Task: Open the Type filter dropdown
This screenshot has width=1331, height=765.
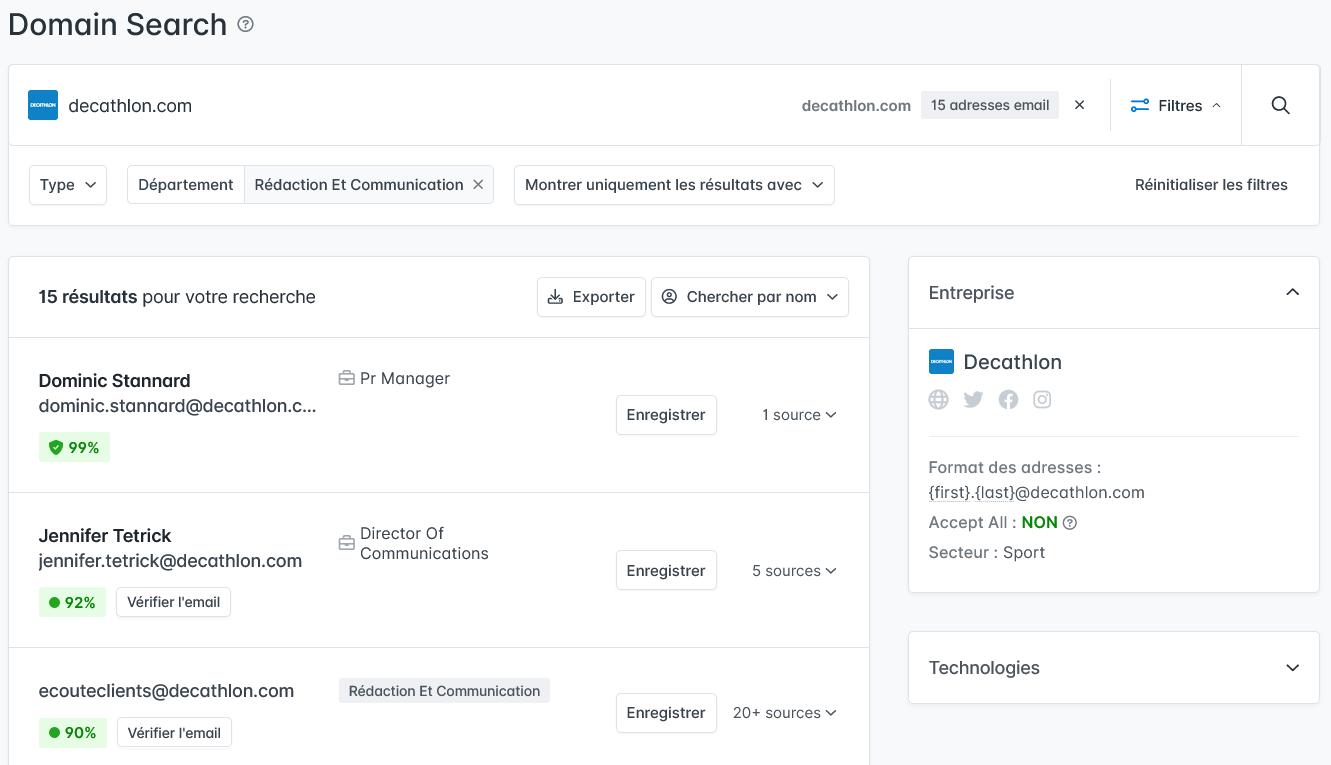Action: pyautogui.click(x=67, y=184)
